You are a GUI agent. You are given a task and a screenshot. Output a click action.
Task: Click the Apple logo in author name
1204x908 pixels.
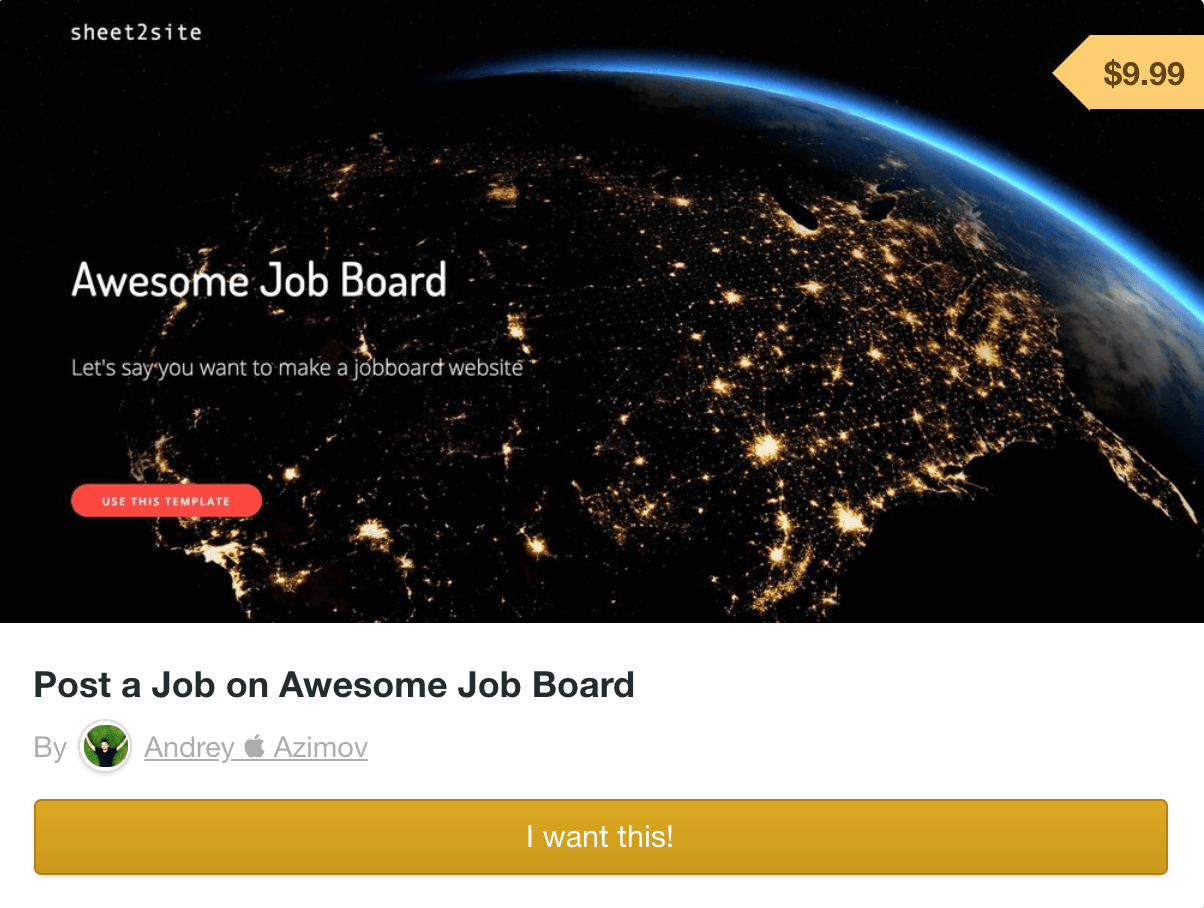(255, 746)
